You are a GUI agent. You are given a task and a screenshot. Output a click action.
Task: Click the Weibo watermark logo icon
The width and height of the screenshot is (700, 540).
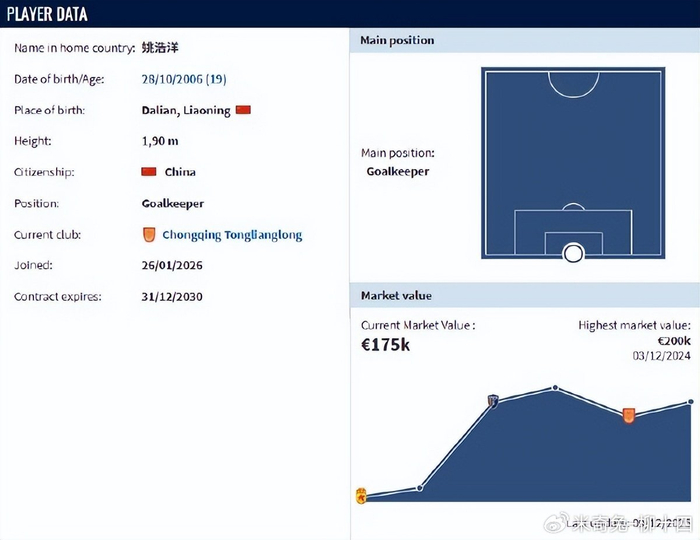click(556, 523)
